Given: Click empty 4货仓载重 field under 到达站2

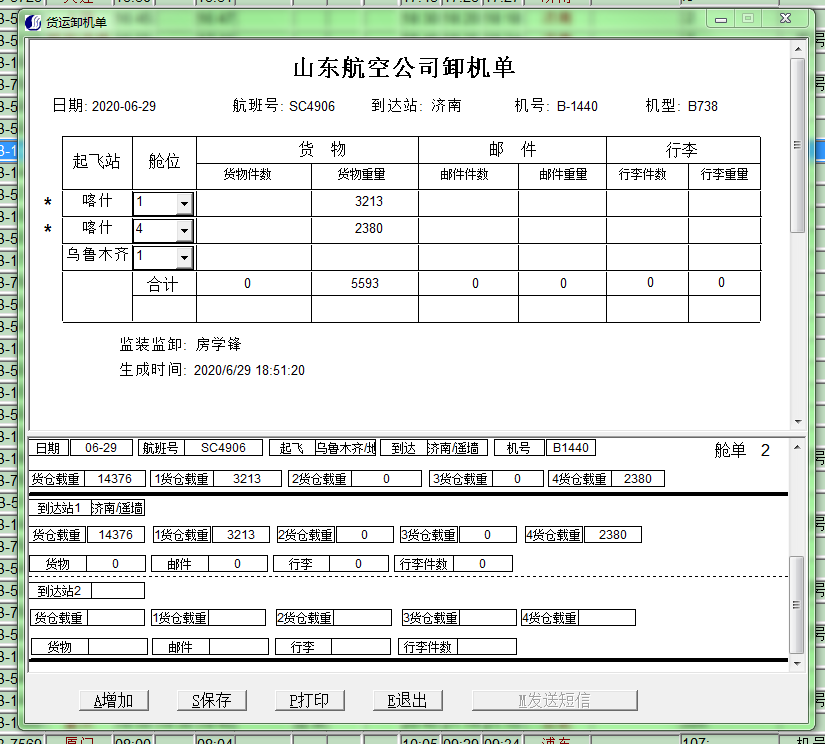Looking at the screenshot, I should [607, 617].
